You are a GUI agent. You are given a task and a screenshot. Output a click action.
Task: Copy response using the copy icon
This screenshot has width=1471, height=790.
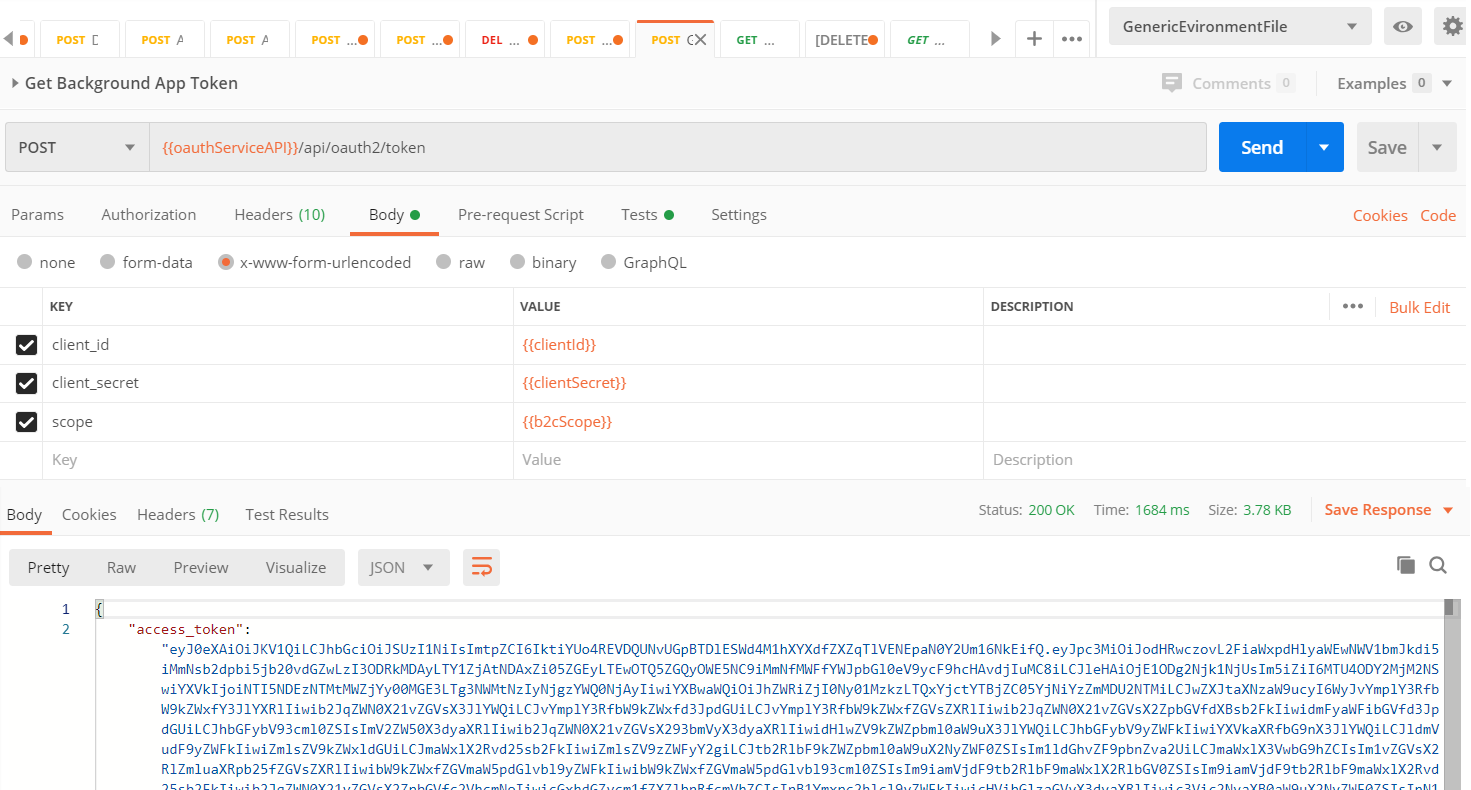pos(1405,565)
